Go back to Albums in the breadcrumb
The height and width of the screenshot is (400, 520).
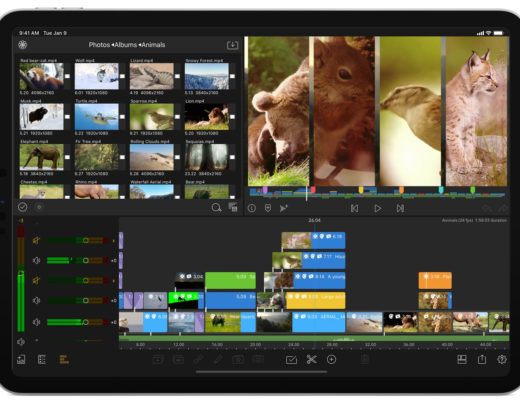coord(126,45)
